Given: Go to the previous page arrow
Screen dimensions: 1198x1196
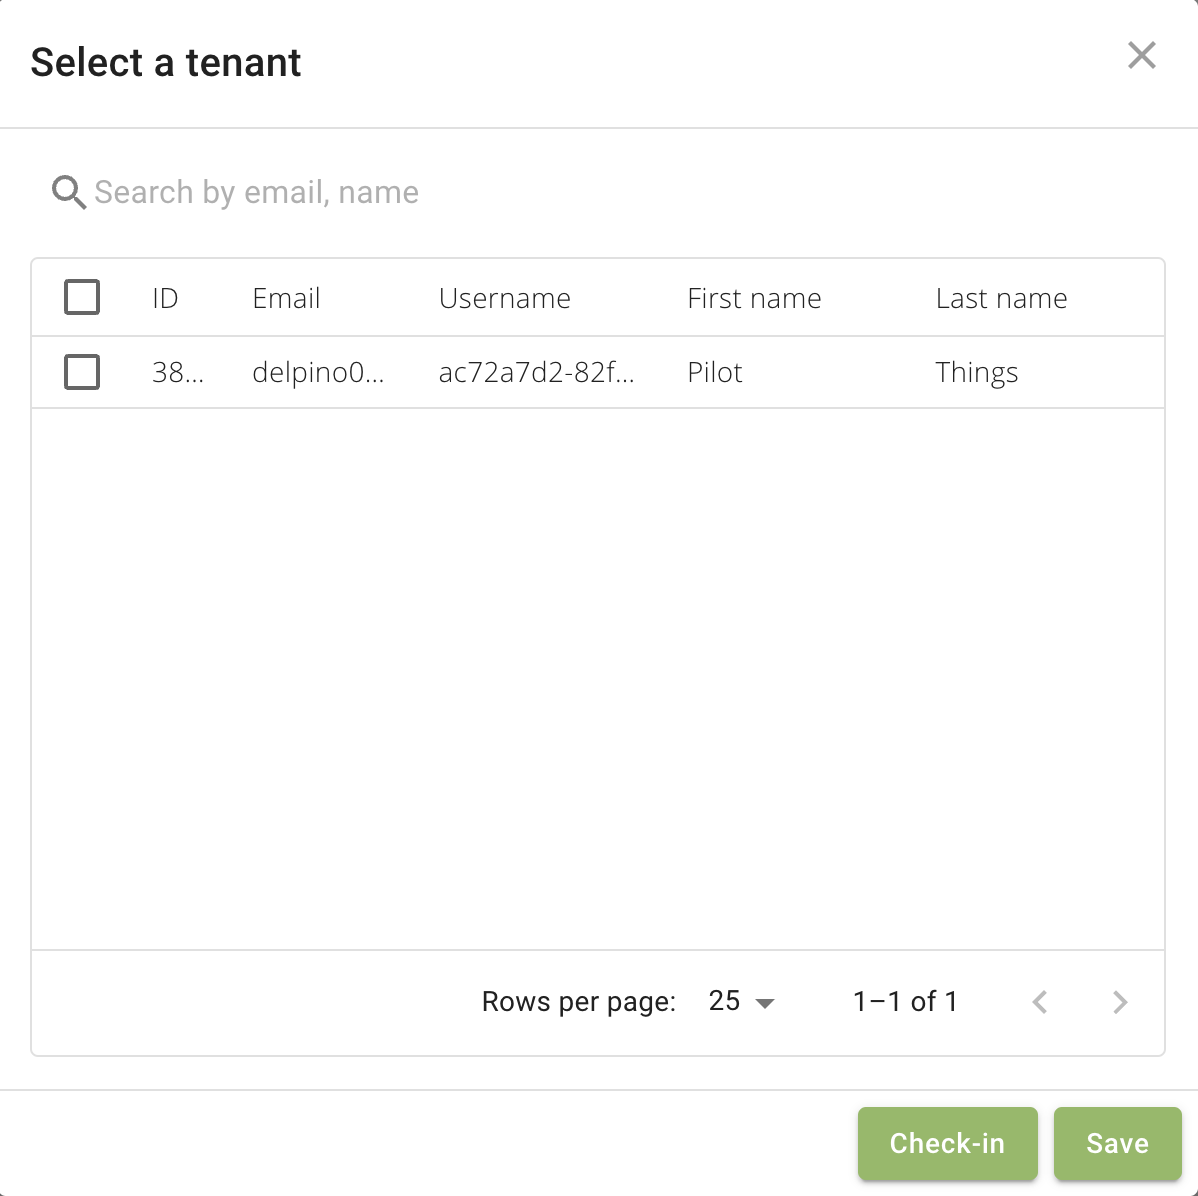Looking at the screenshot, I should (x=1039, y=1002).
